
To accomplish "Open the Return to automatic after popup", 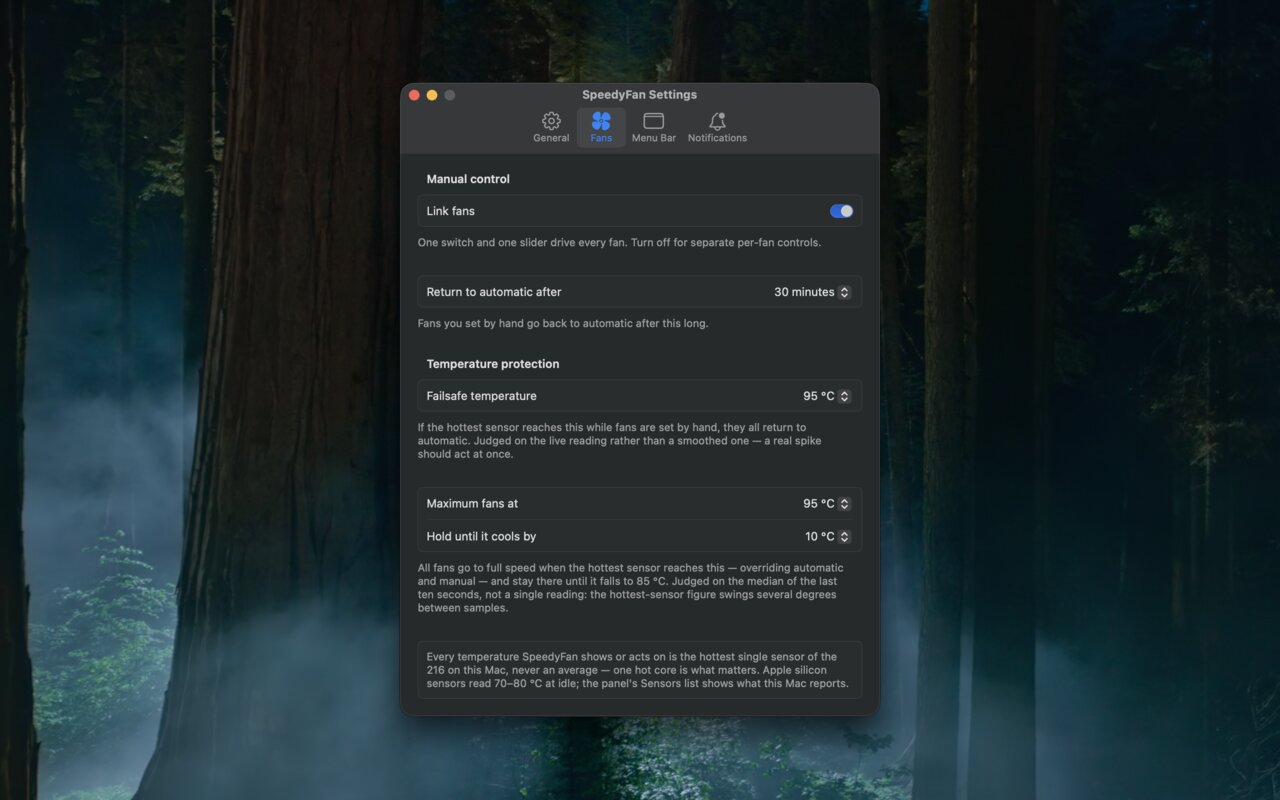I will point(812,292).
